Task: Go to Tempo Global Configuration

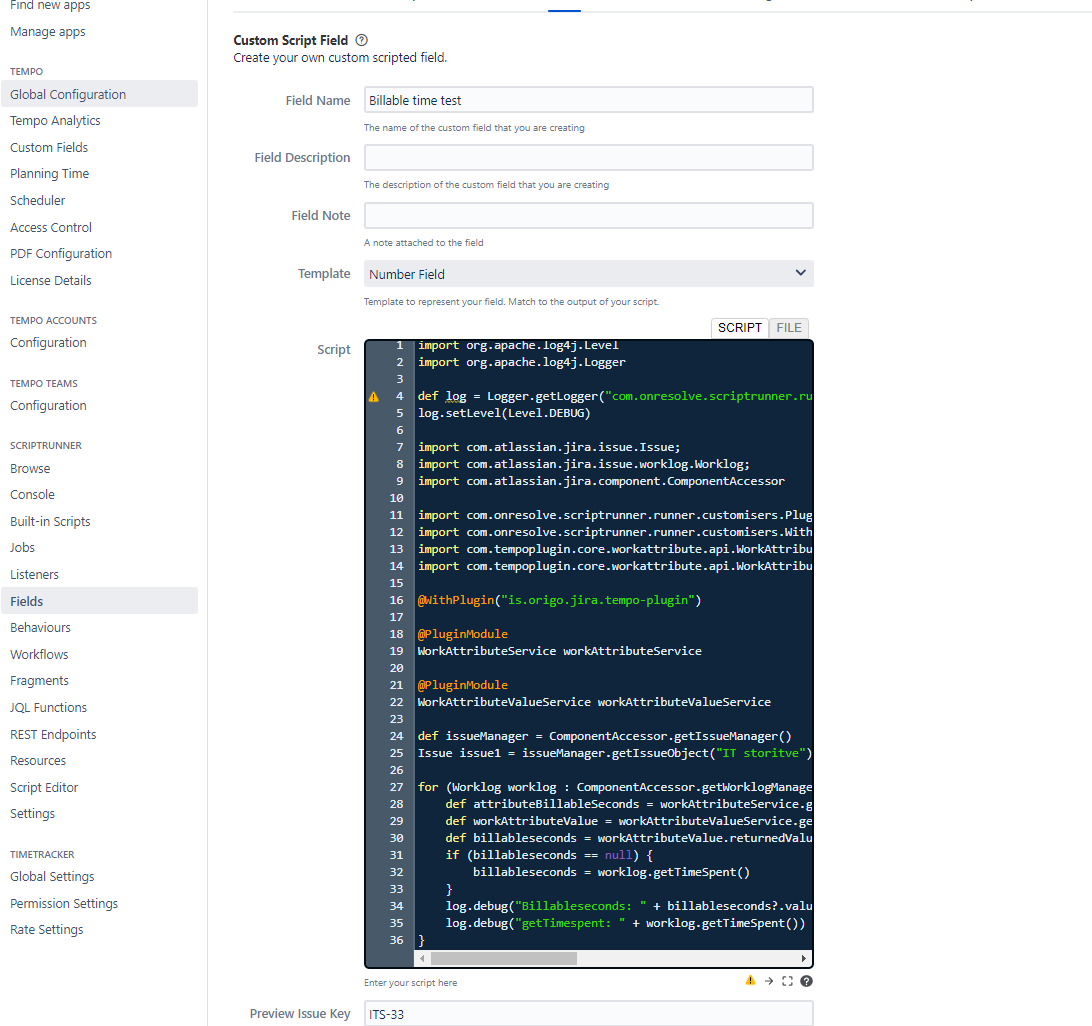Action: pyautogui.click(x=68, y=95)
